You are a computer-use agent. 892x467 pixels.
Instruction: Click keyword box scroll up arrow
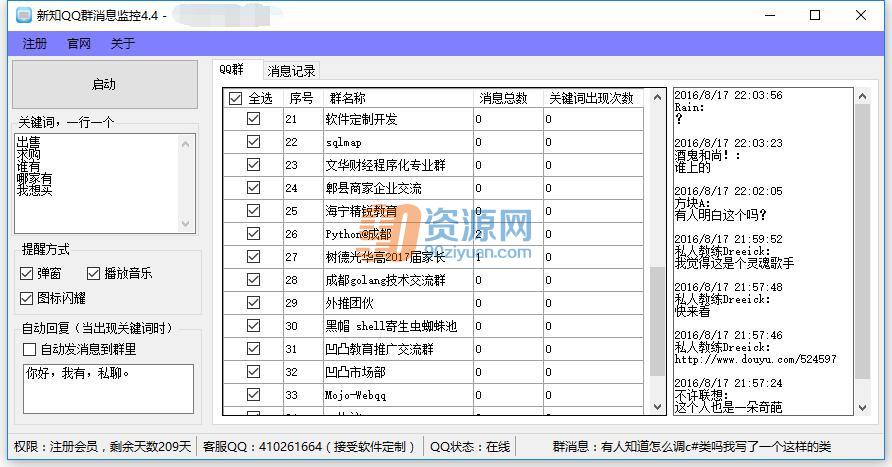[186, 144]
